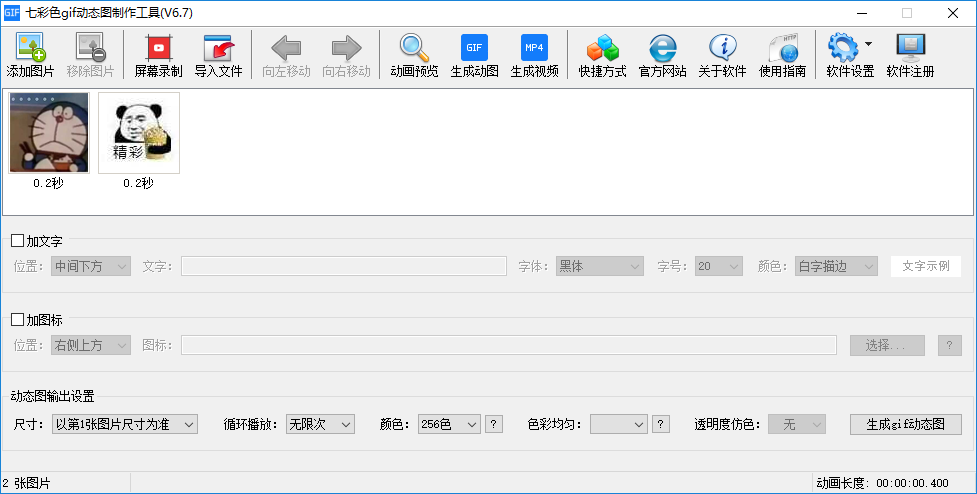Open the text color dropdown 白字描边
977x494 pixels.
[836, 266]
